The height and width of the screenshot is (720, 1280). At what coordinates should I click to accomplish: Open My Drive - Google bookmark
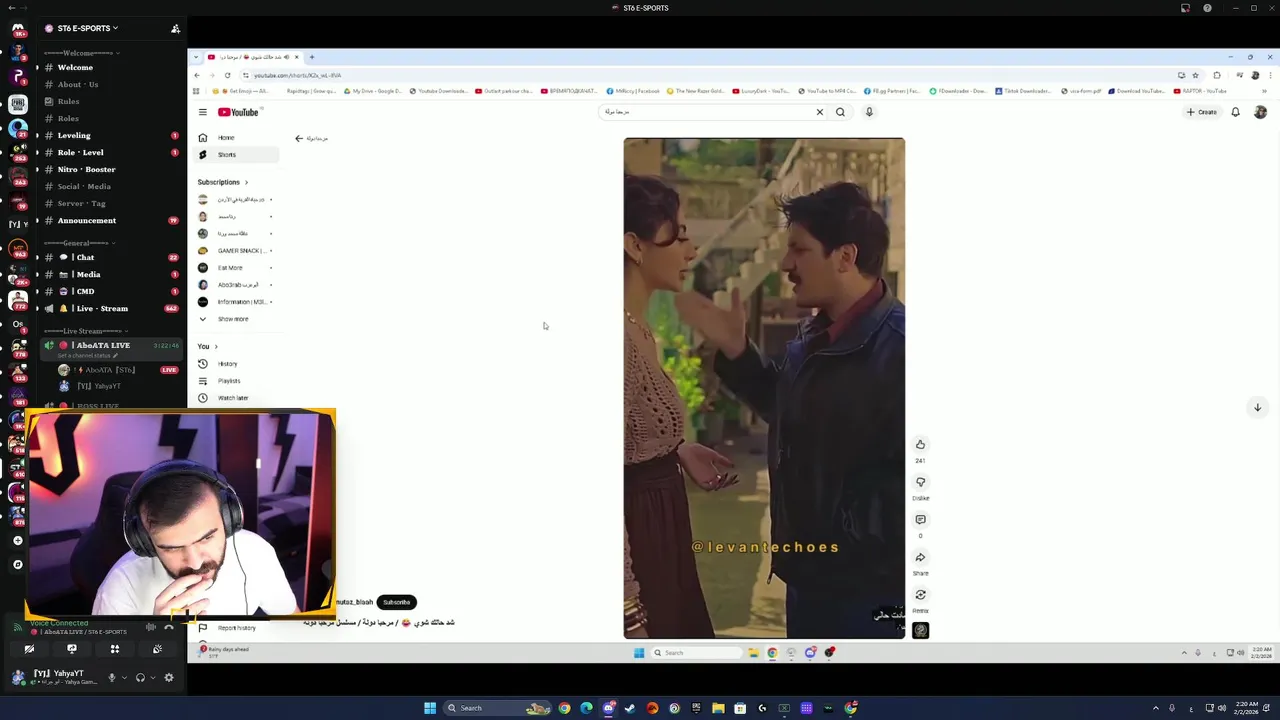(373, 91)
